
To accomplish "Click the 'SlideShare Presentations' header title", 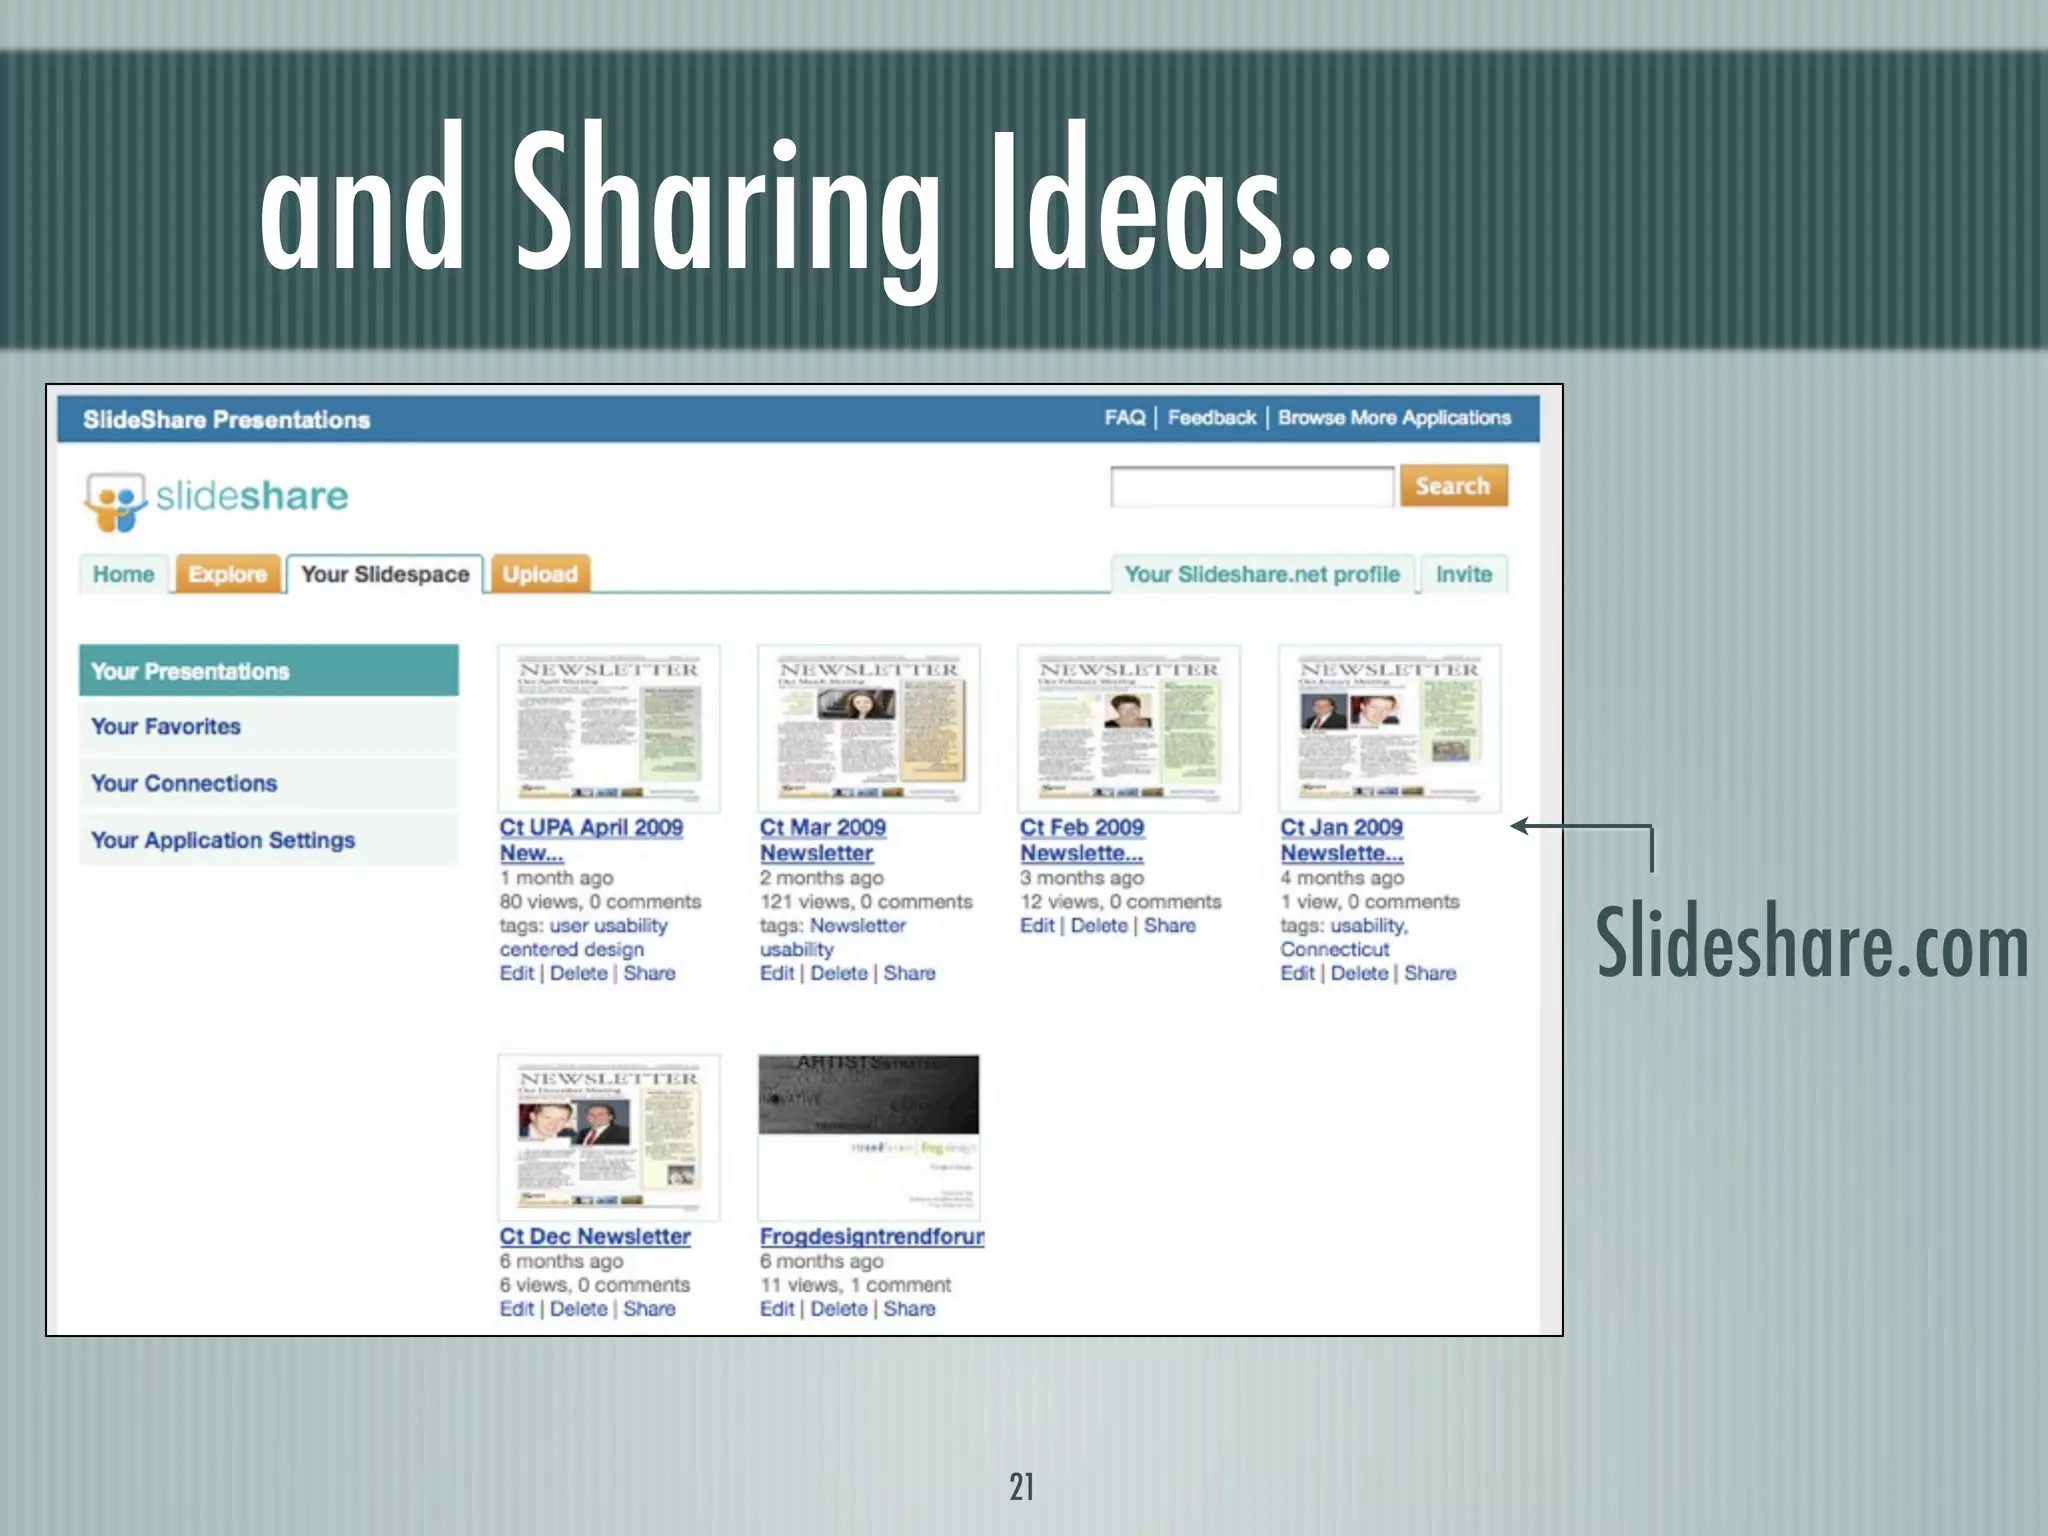I will pos(227,420).
